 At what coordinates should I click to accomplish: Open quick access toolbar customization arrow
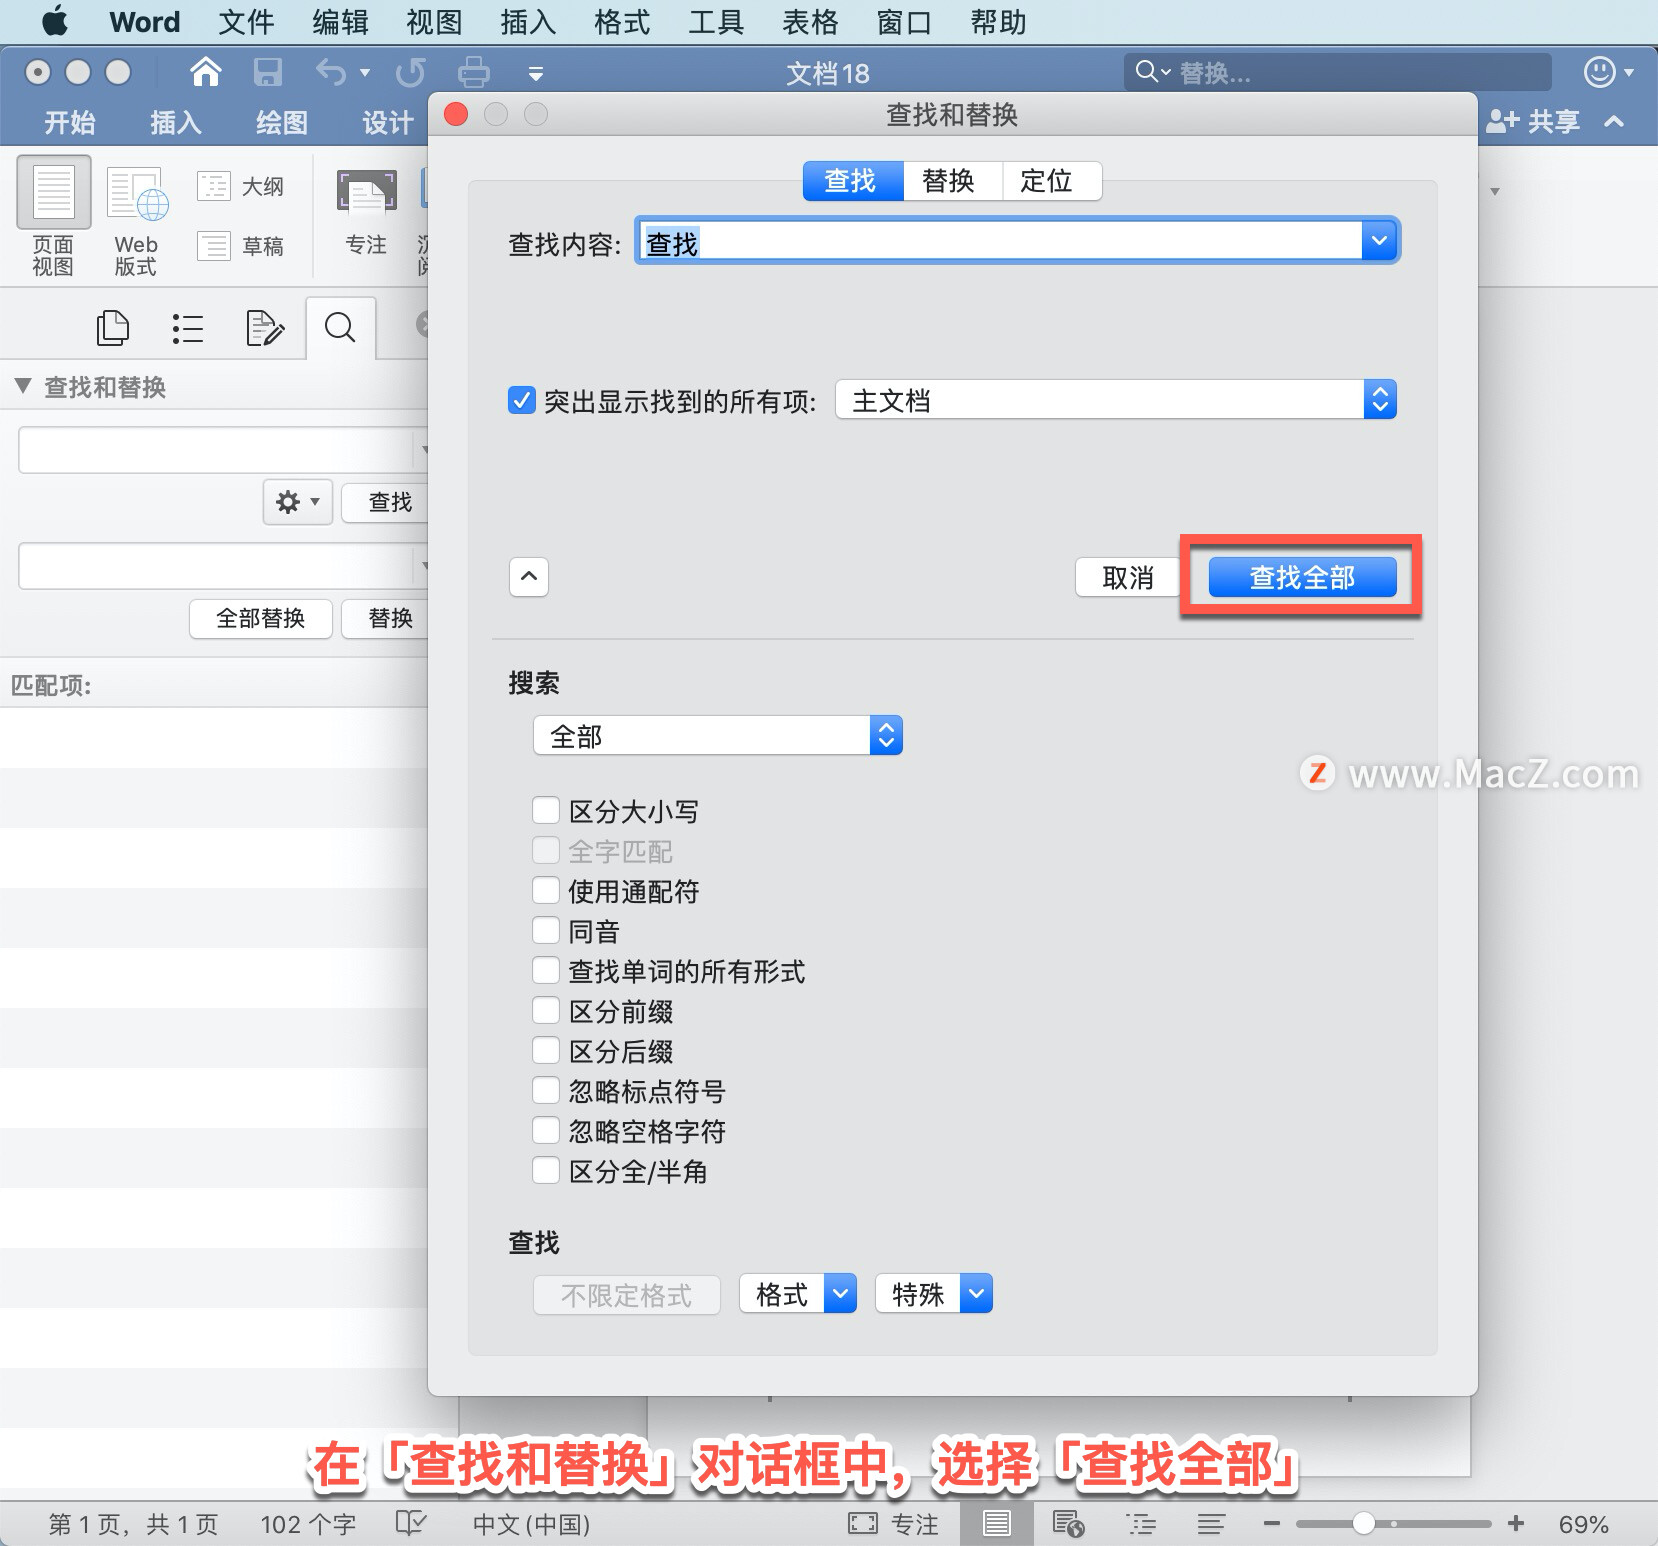(536, 73)
